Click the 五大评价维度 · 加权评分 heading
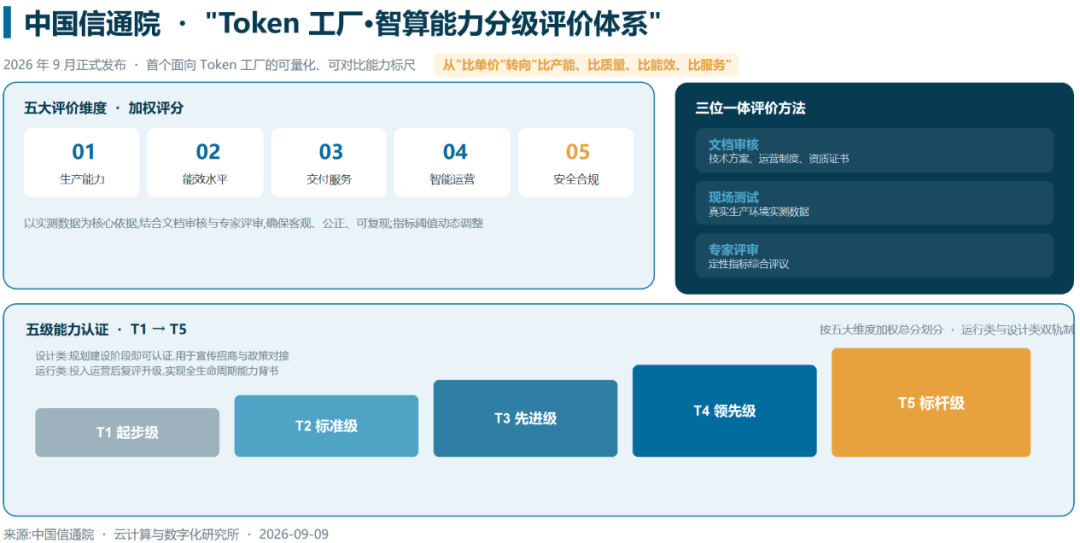Screen dimensions: 1080x543 (x=104, y=108)
